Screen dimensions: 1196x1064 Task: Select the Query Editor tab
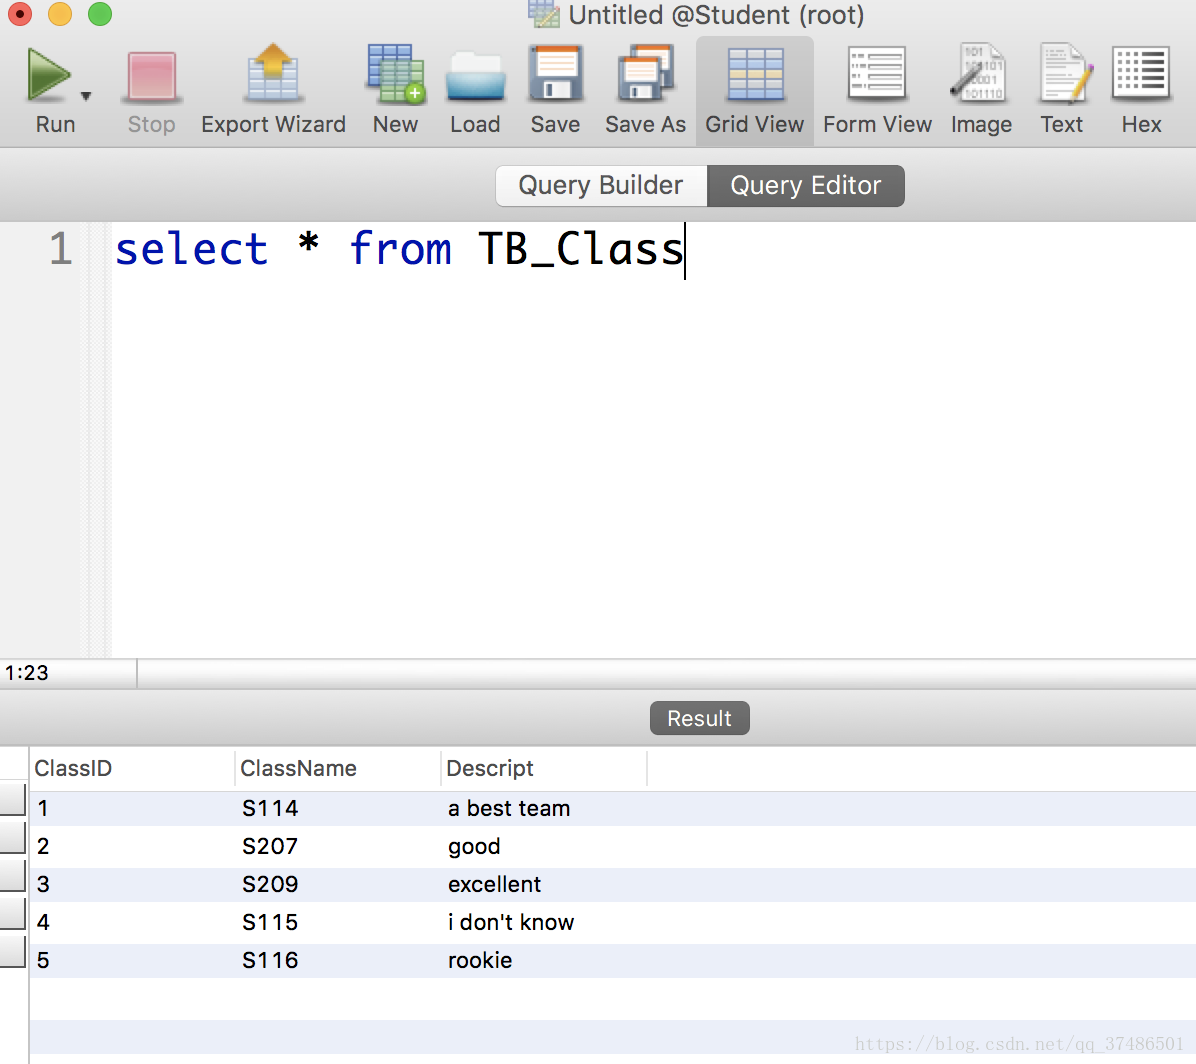click(x=806, y=185)
